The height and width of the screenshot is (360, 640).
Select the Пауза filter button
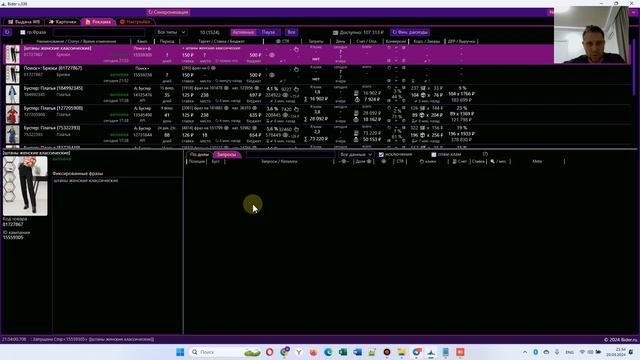coord(268,32)
